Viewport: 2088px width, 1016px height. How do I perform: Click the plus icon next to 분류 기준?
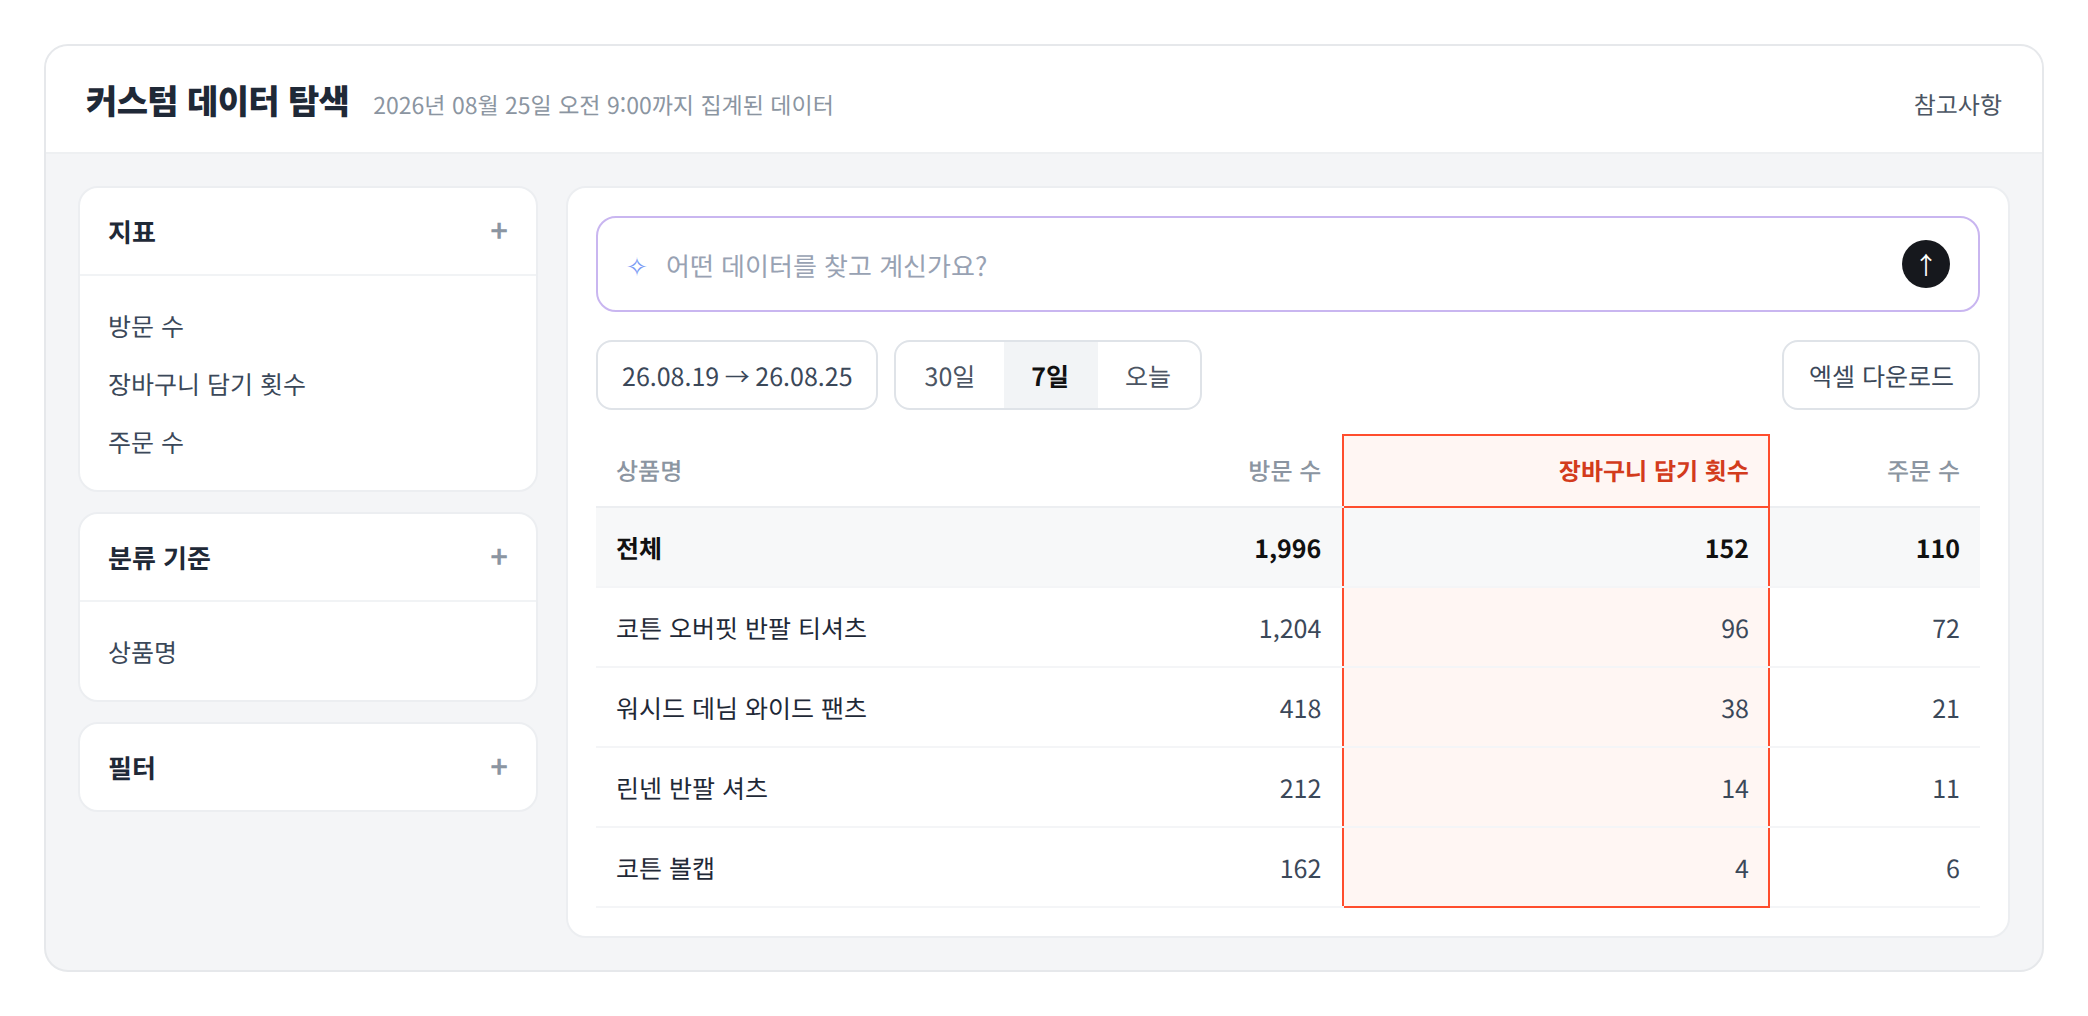click(x=499, y=557)
